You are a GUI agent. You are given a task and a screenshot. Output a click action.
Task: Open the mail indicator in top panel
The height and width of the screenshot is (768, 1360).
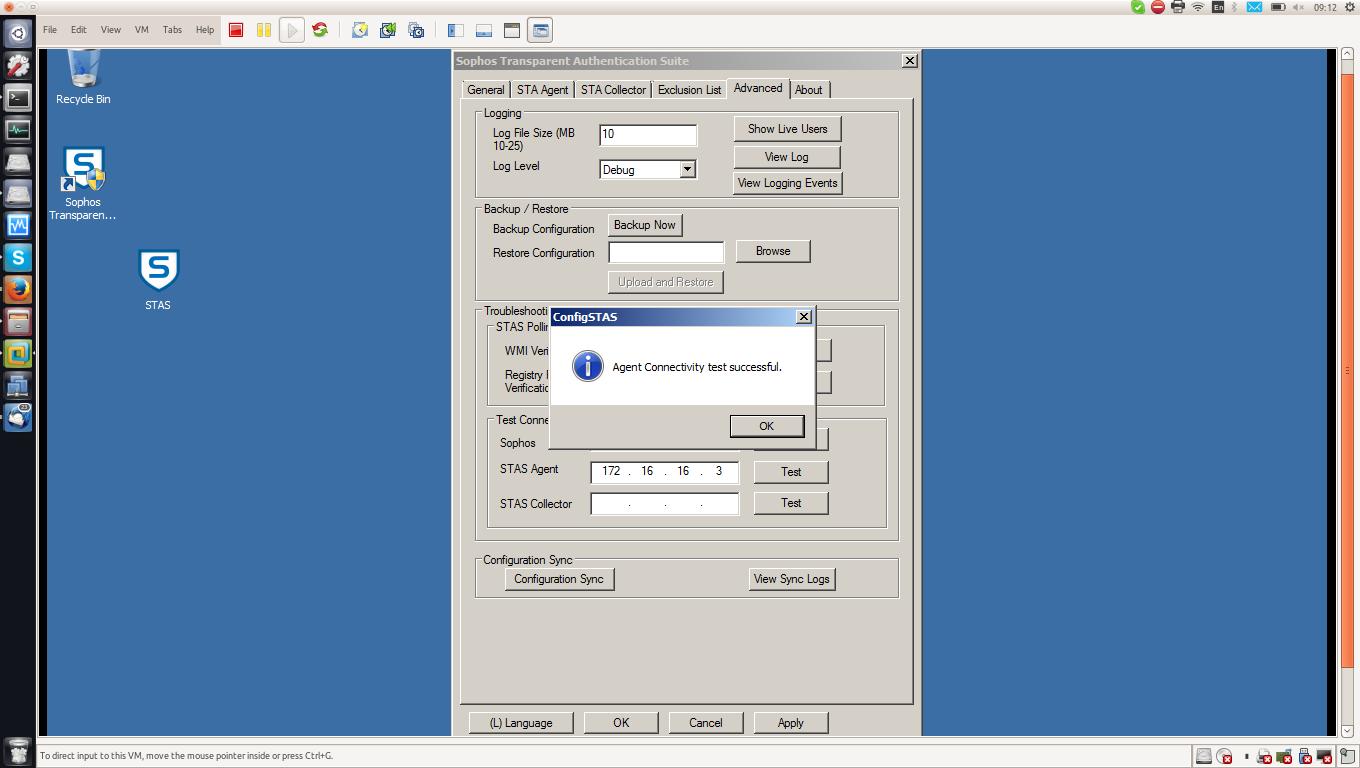1254,7
